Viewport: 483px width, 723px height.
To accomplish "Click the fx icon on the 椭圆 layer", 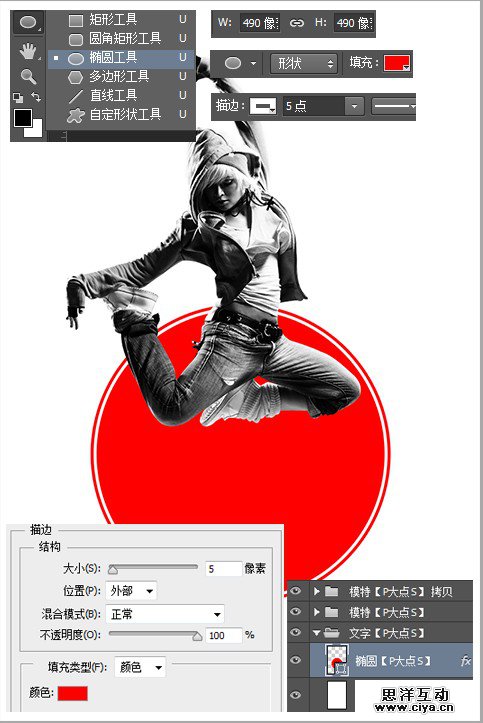I will (x=465, y=661).
